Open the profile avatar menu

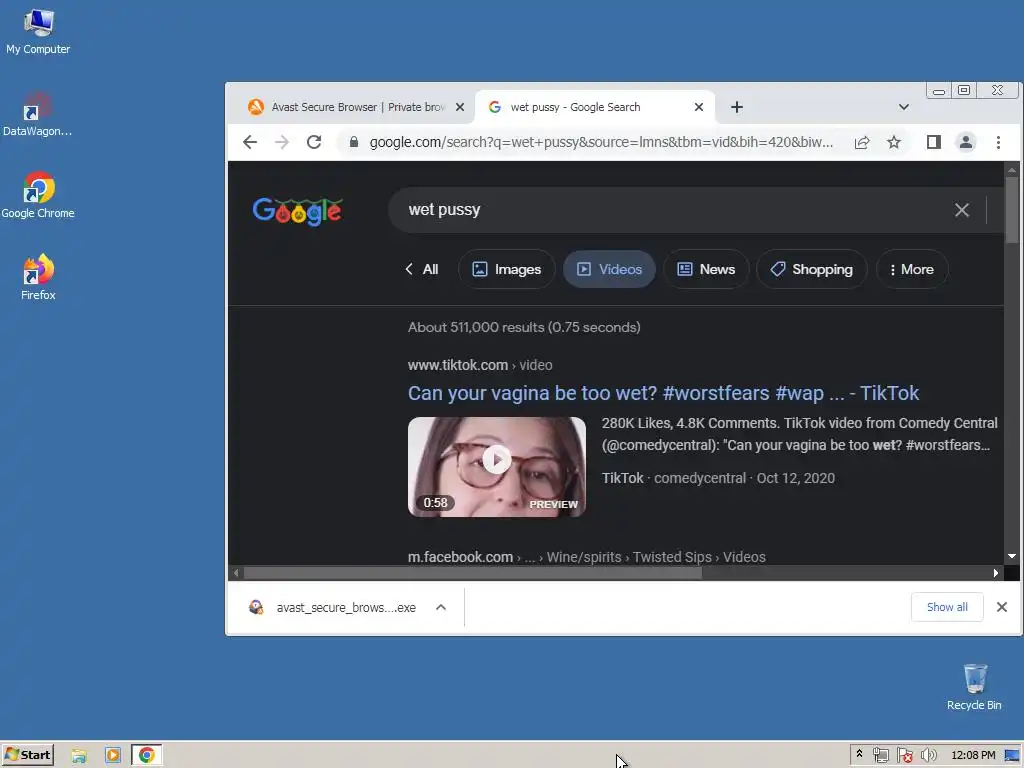pos(966,142)
